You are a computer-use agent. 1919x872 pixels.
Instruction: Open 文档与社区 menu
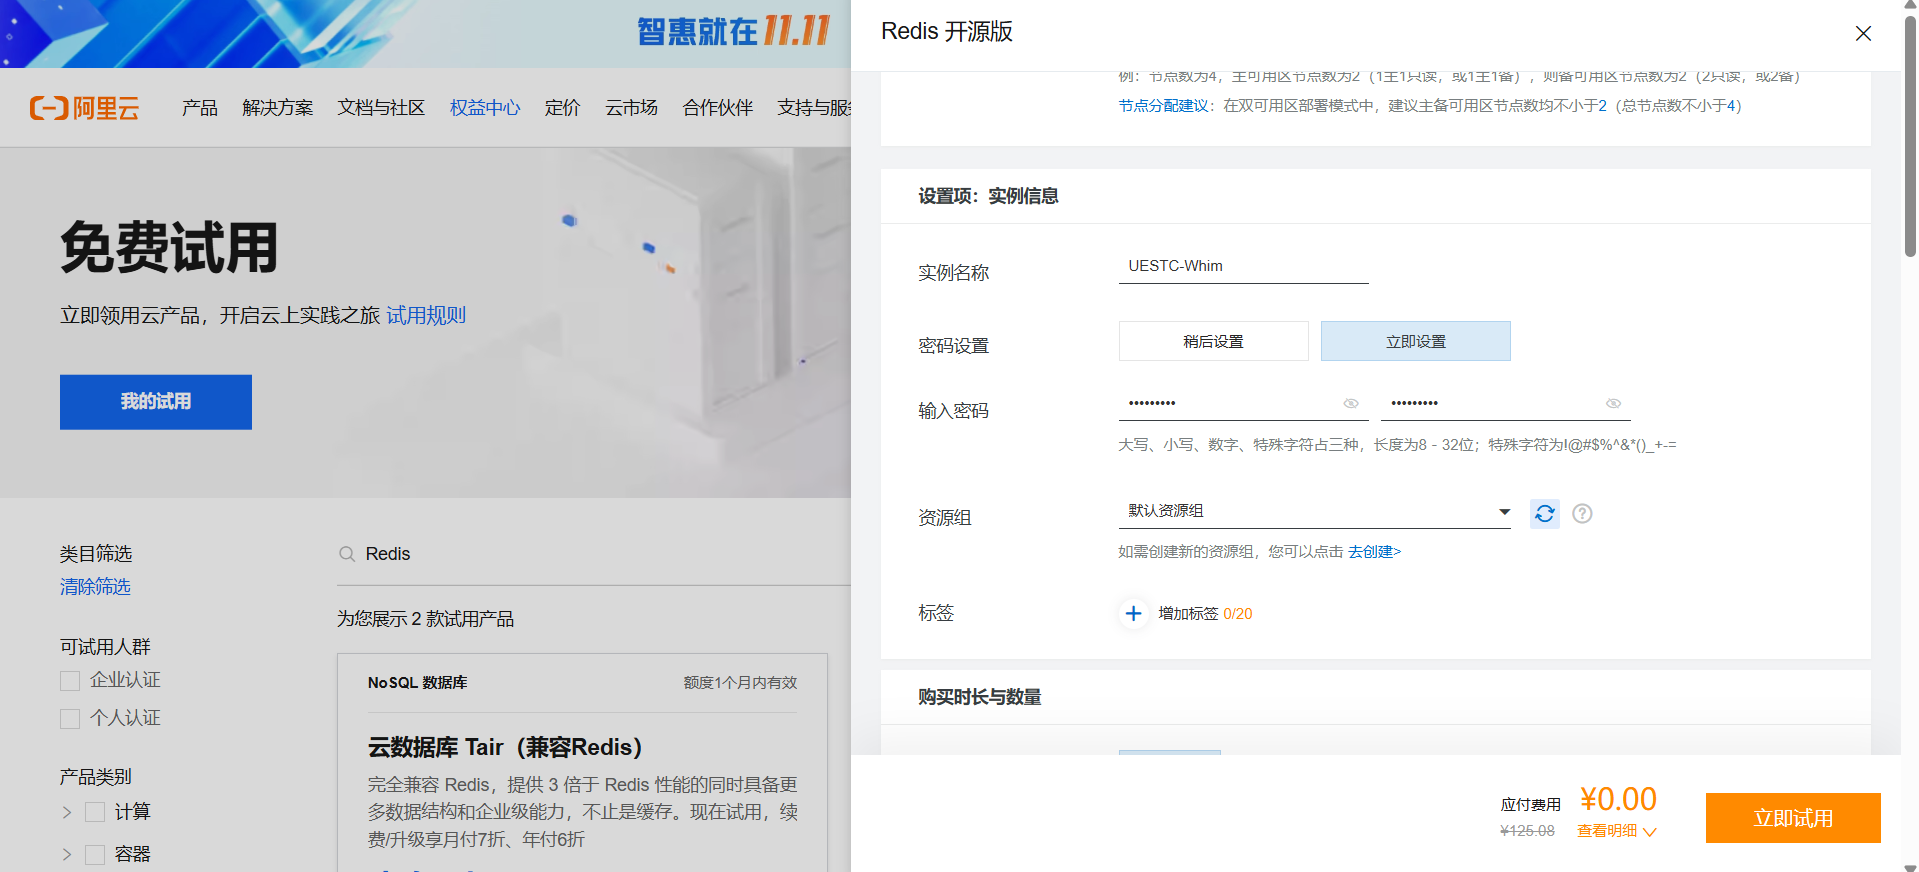tap(381, 107)
